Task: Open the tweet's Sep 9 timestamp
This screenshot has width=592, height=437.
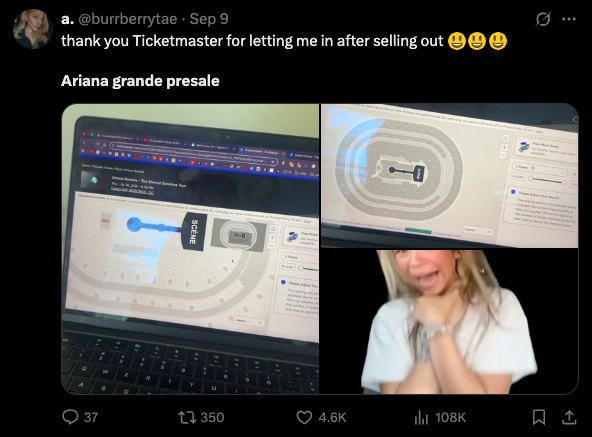Action: click(209, 19)
